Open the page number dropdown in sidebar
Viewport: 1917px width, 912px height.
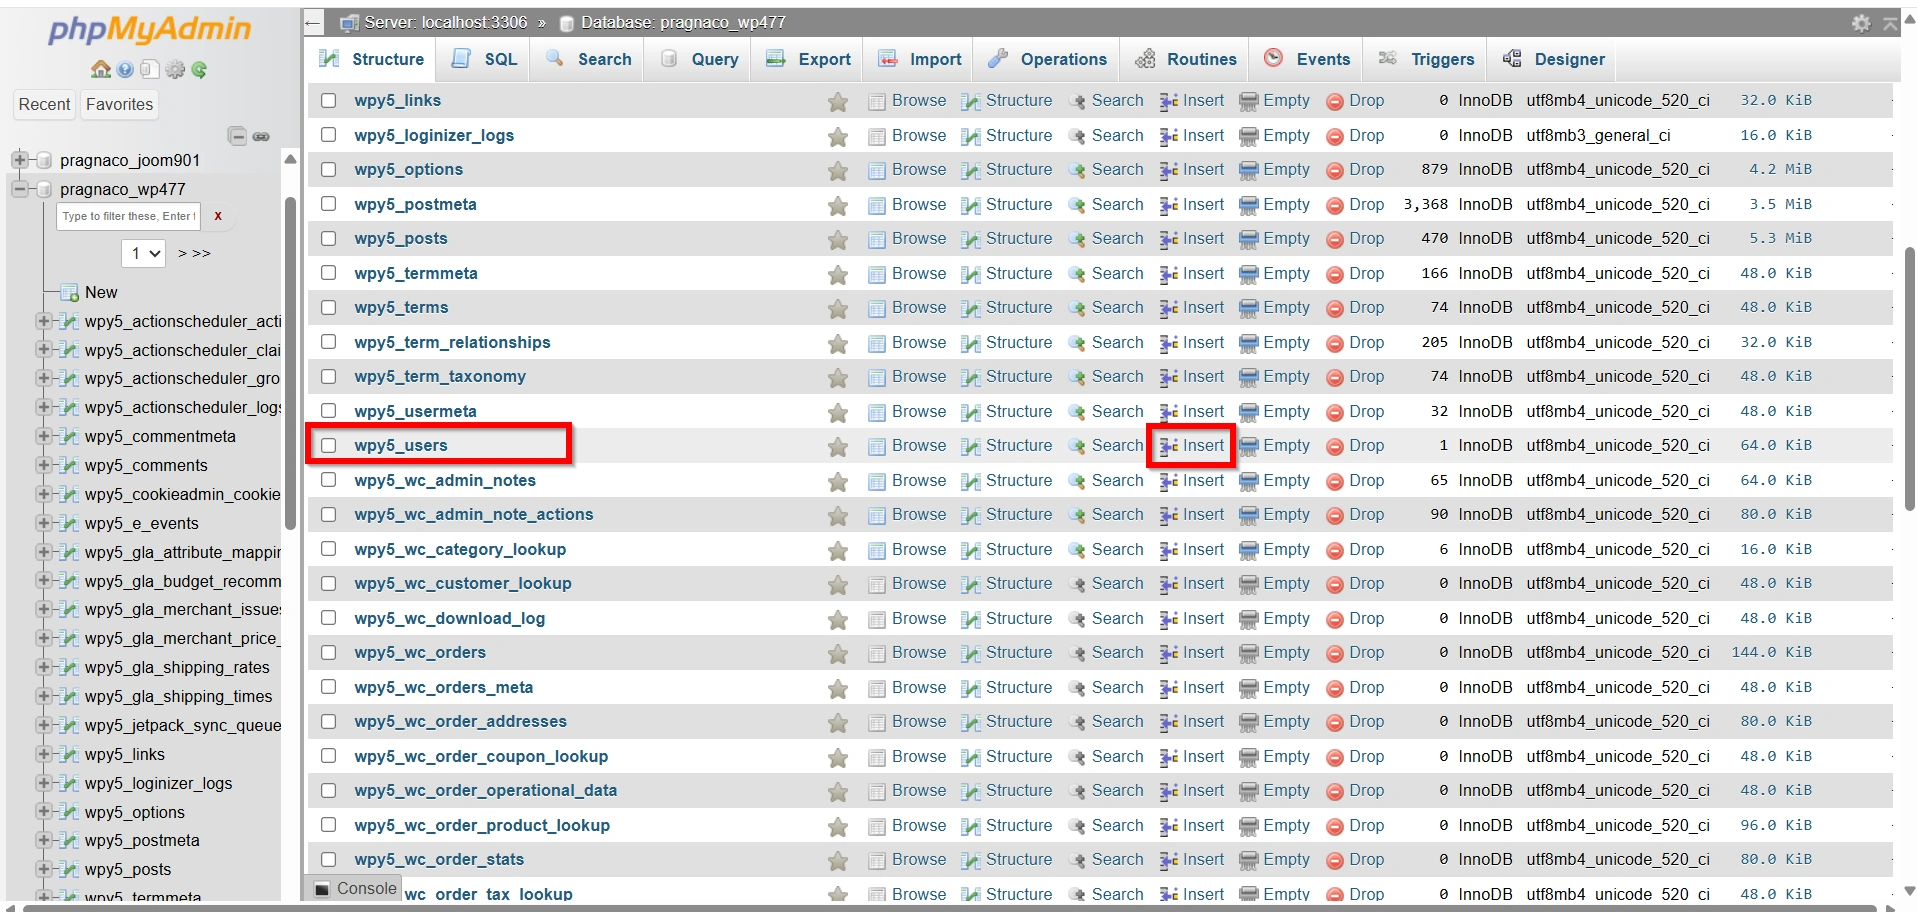tap(144, 253)
